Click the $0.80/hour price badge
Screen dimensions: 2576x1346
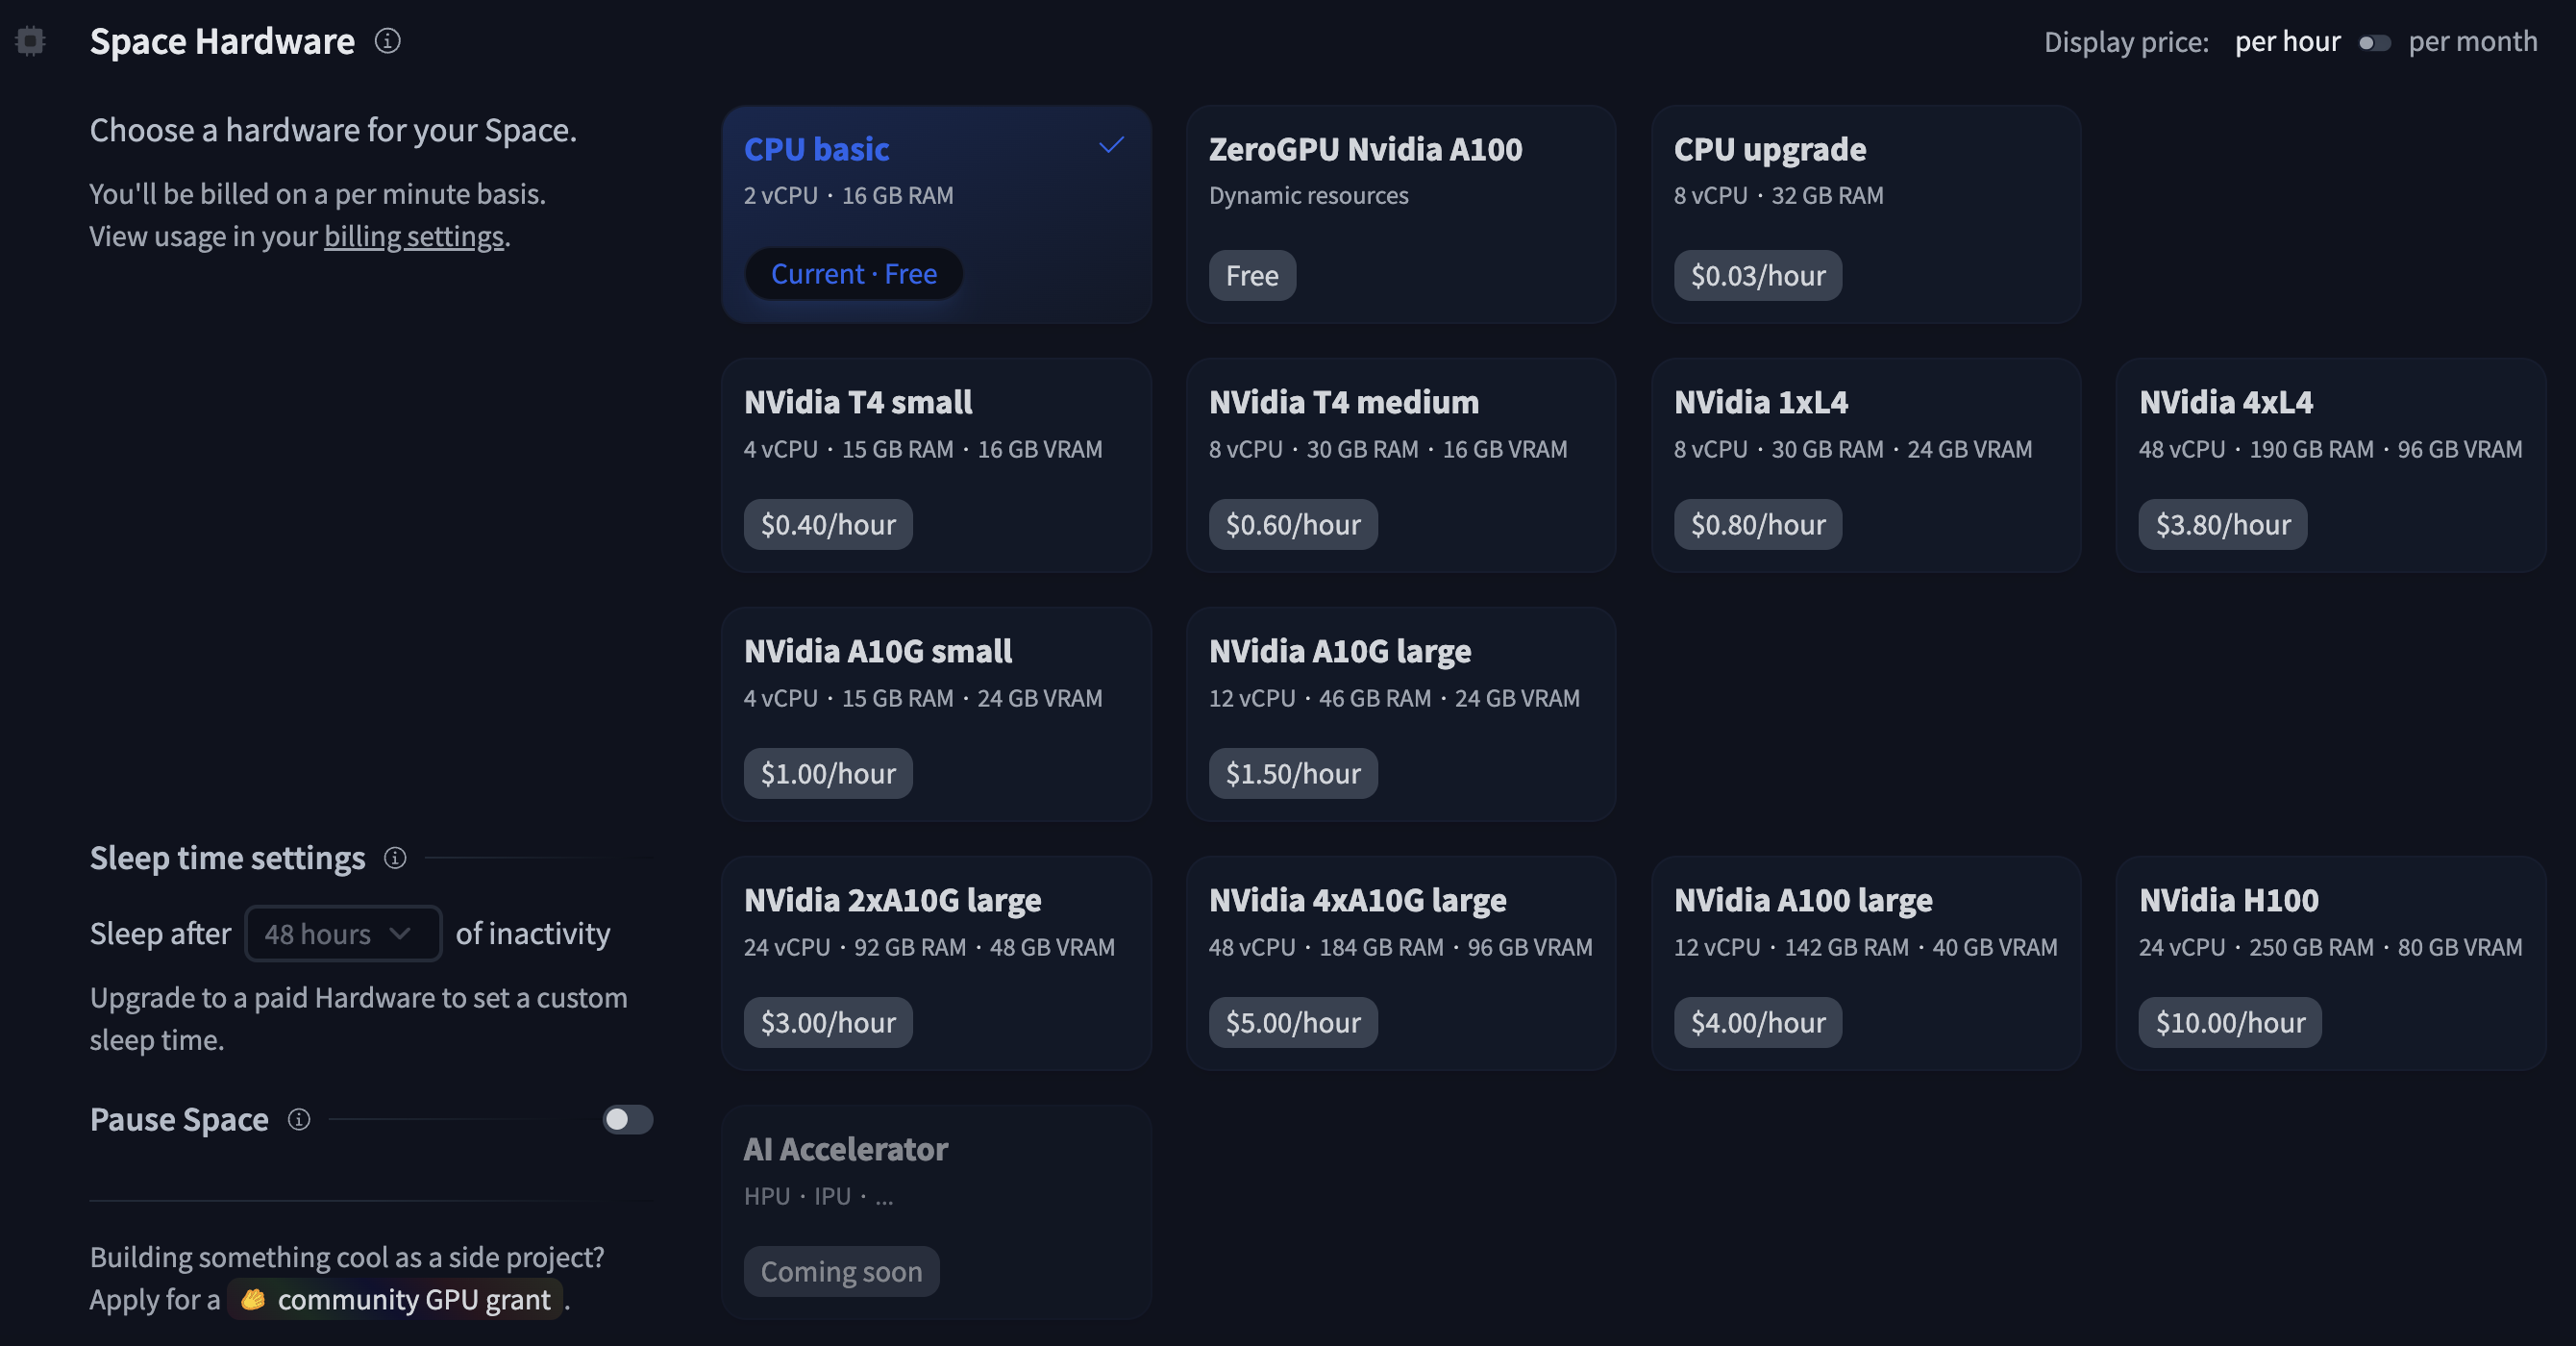pyautogui.click(x=1757, y=524)
